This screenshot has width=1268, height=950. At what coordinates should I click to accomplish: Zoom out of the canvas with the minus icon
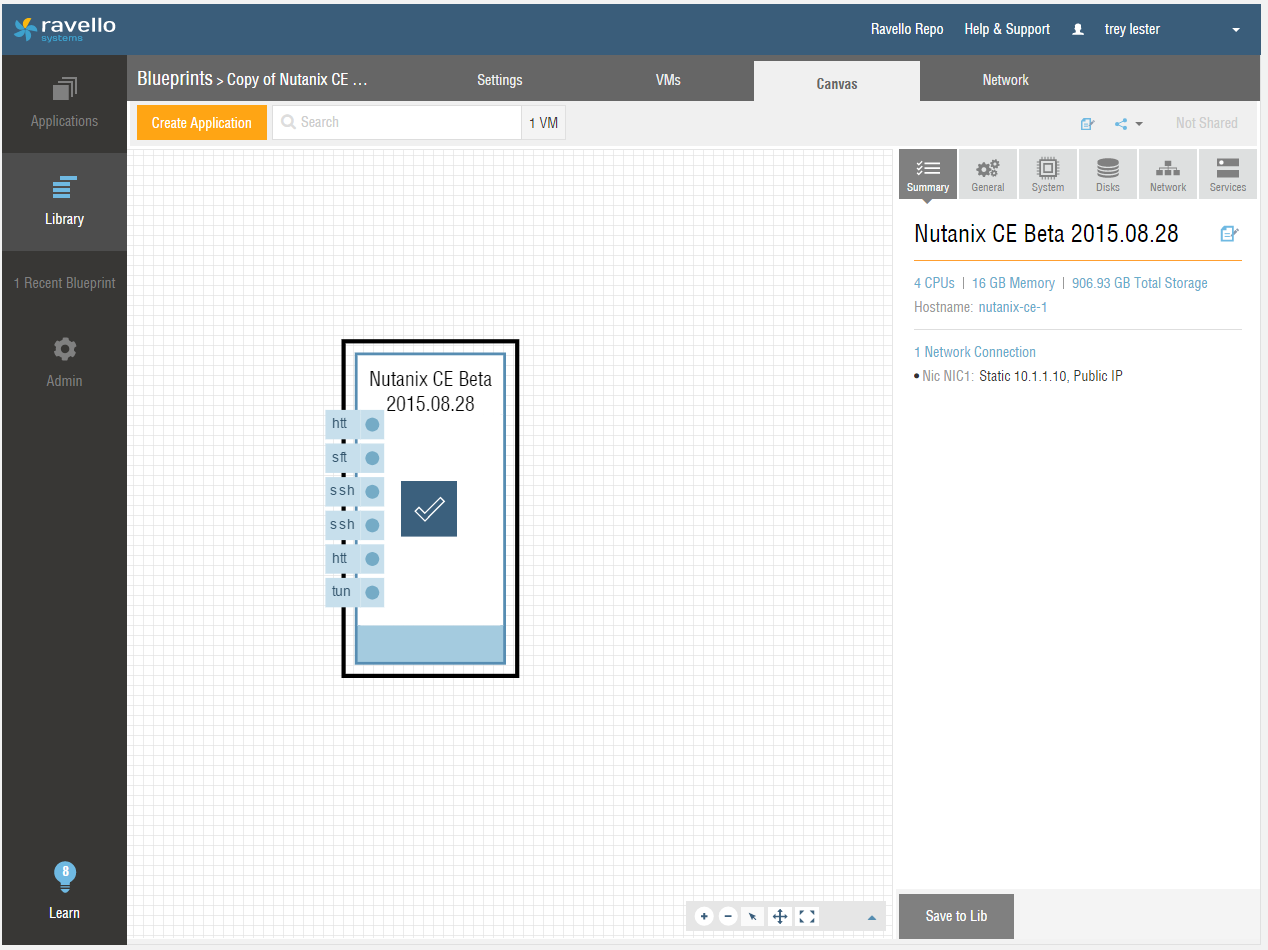pyautogui.click(x=728, y=916)
